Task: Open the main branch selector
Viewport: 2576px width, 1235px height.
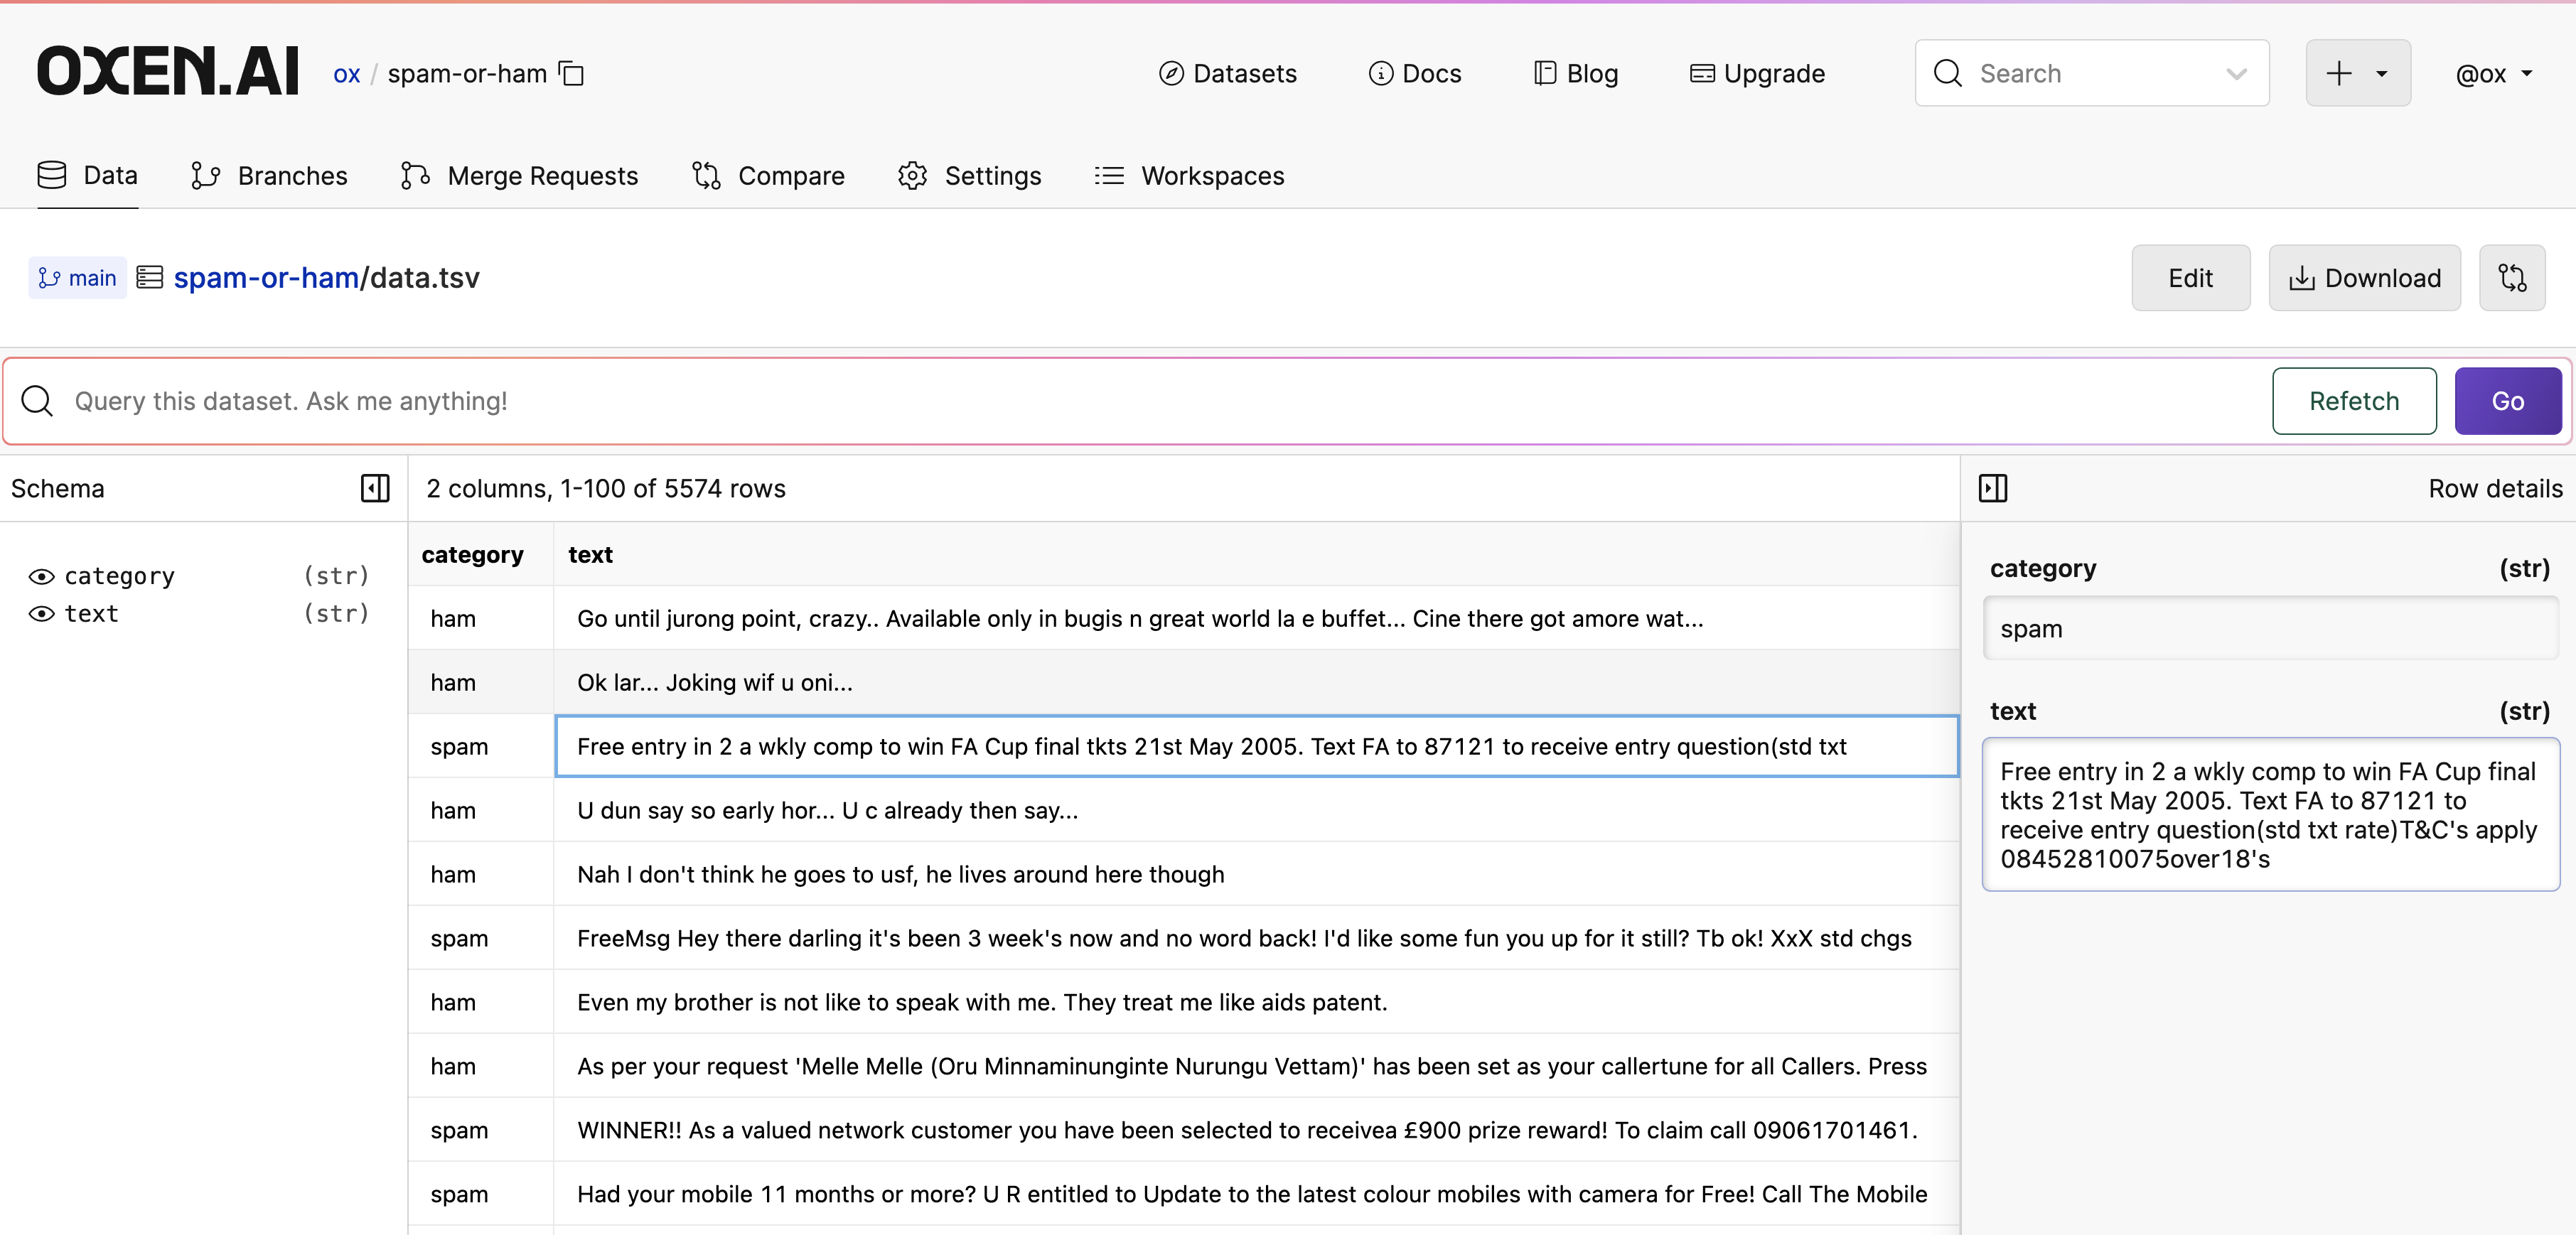Action: 78,278
